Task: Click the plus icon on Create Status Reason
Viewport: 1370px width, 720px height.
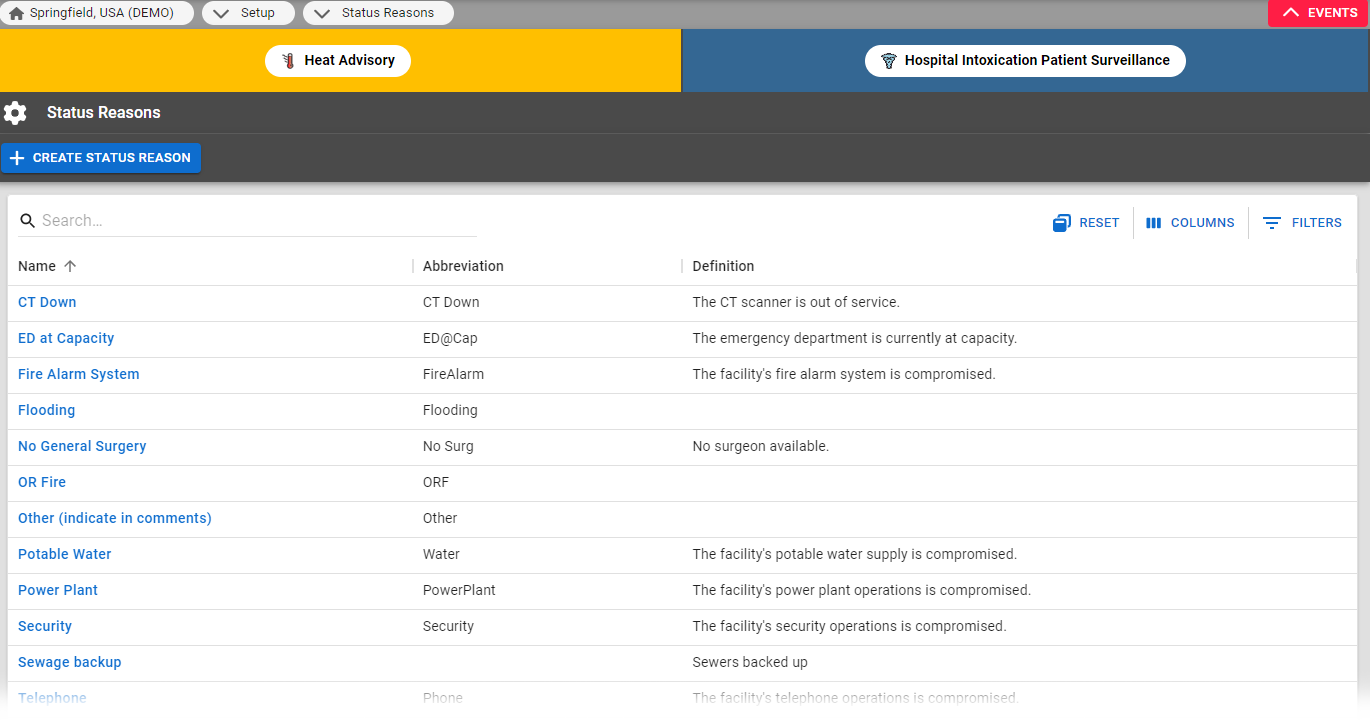Action: 16,157
